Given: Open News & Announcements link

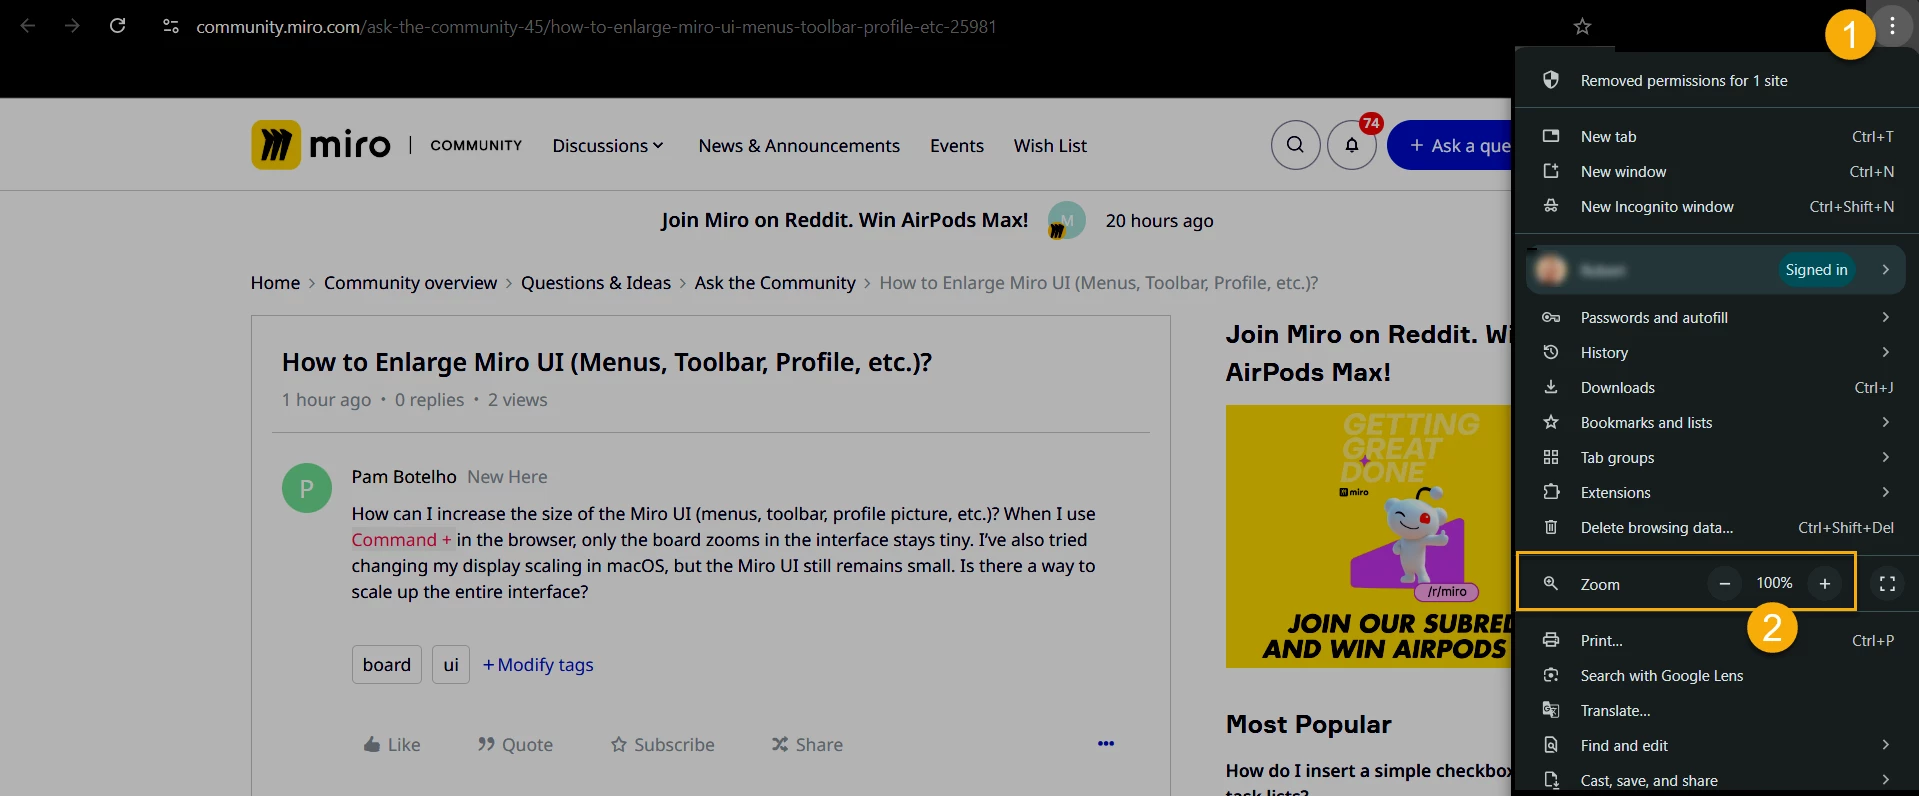Looking at the screenshot, I should 799,146.
